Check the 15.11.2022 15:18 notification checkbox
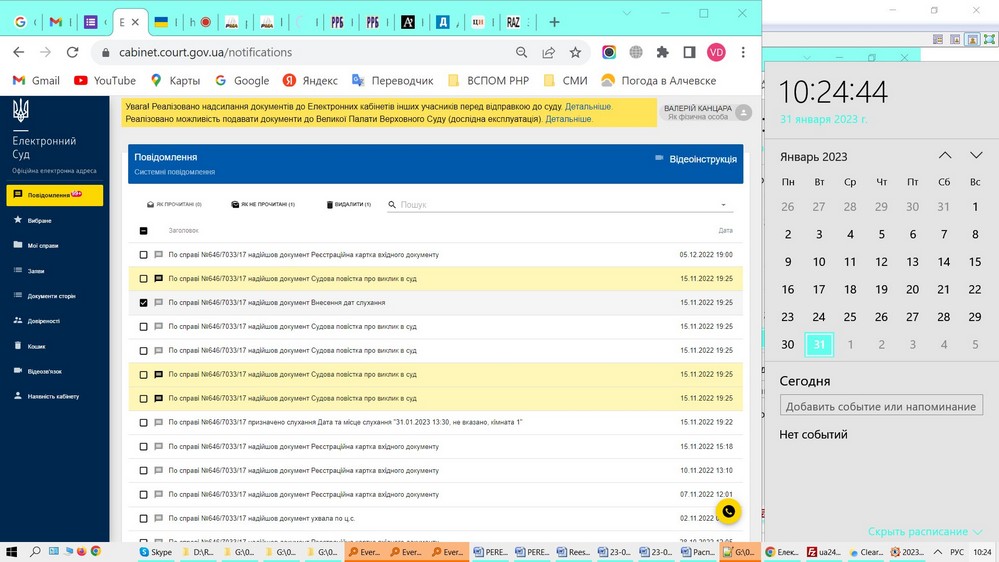 (143, 447)
